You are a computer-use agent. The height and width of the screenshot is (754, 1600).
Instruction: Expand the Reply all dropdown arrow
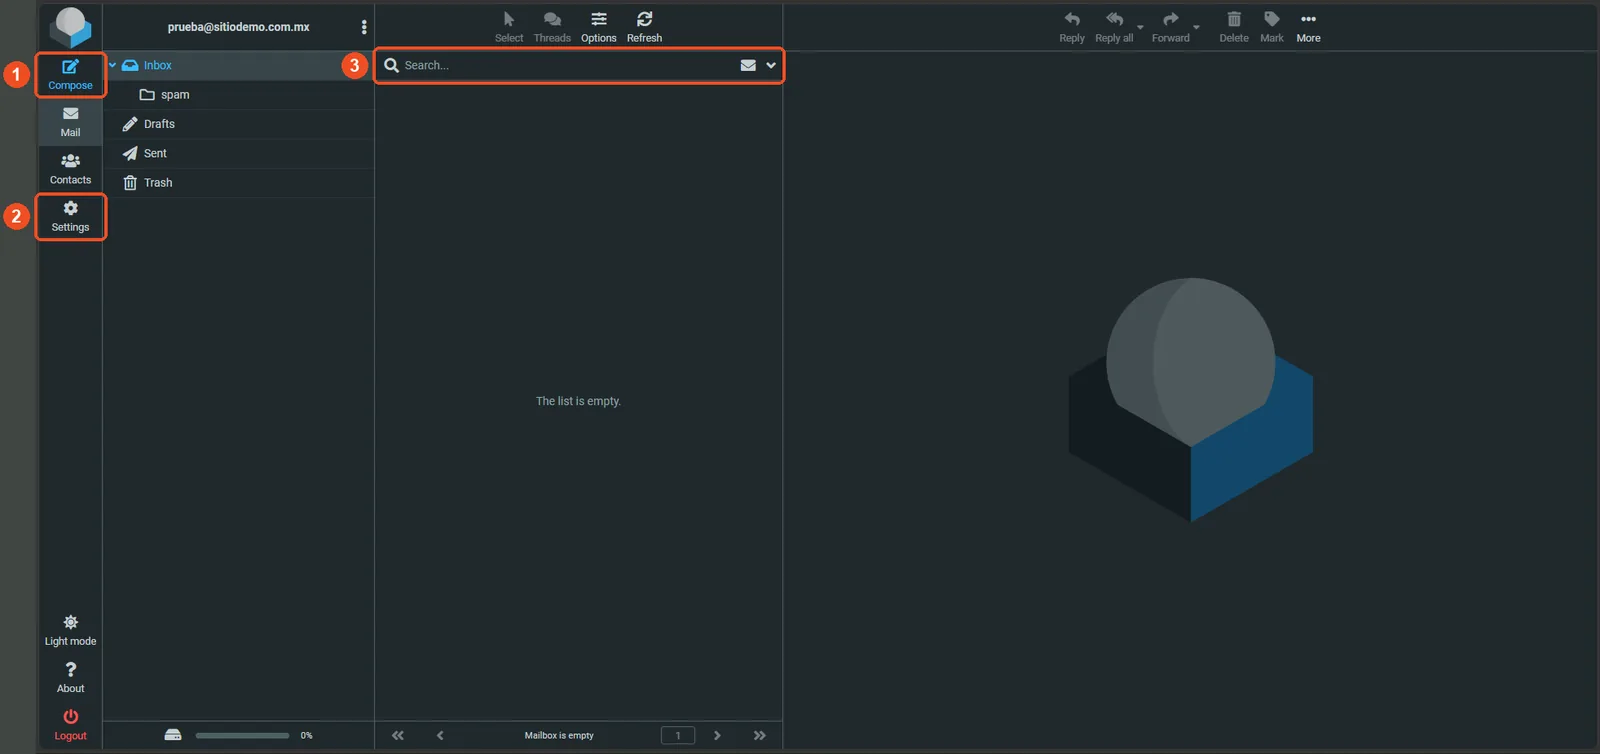click(x=1140, y=28)
